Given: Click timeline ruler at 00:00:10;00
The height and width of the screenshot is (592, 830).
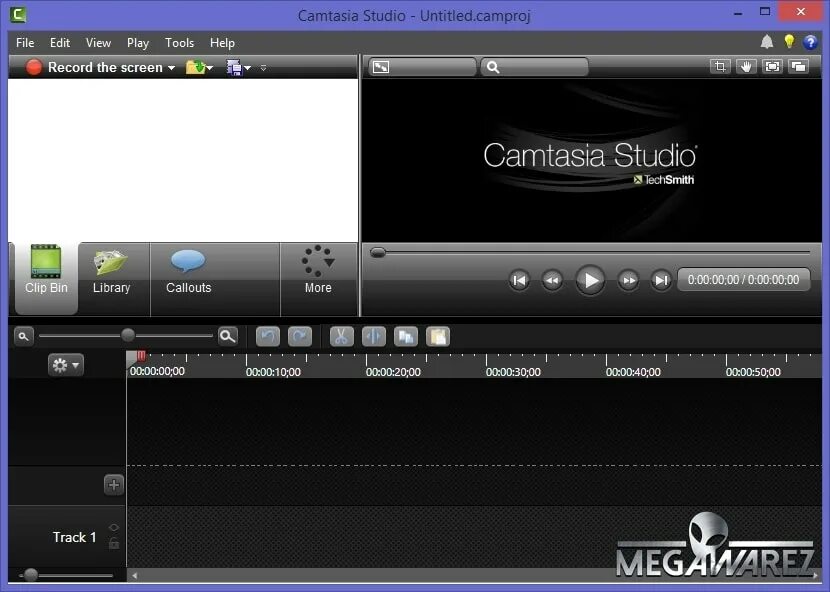Looking at the screenshot, I should pyautogui.click(x=273, y=372).
